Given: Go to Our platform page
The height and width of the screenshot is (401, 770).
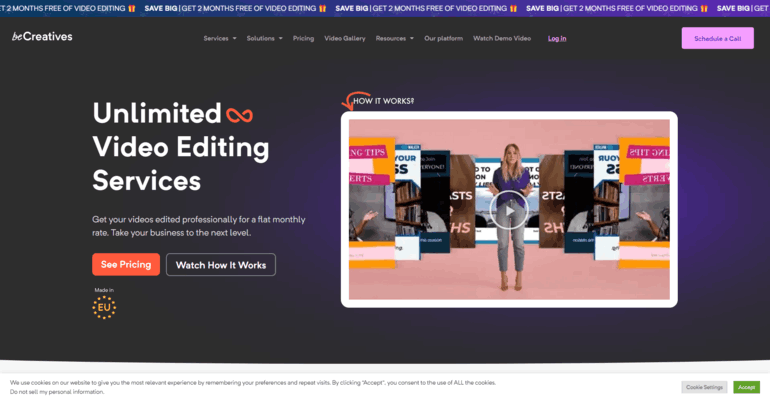Looking at the screenshot, I should [443, 38].
